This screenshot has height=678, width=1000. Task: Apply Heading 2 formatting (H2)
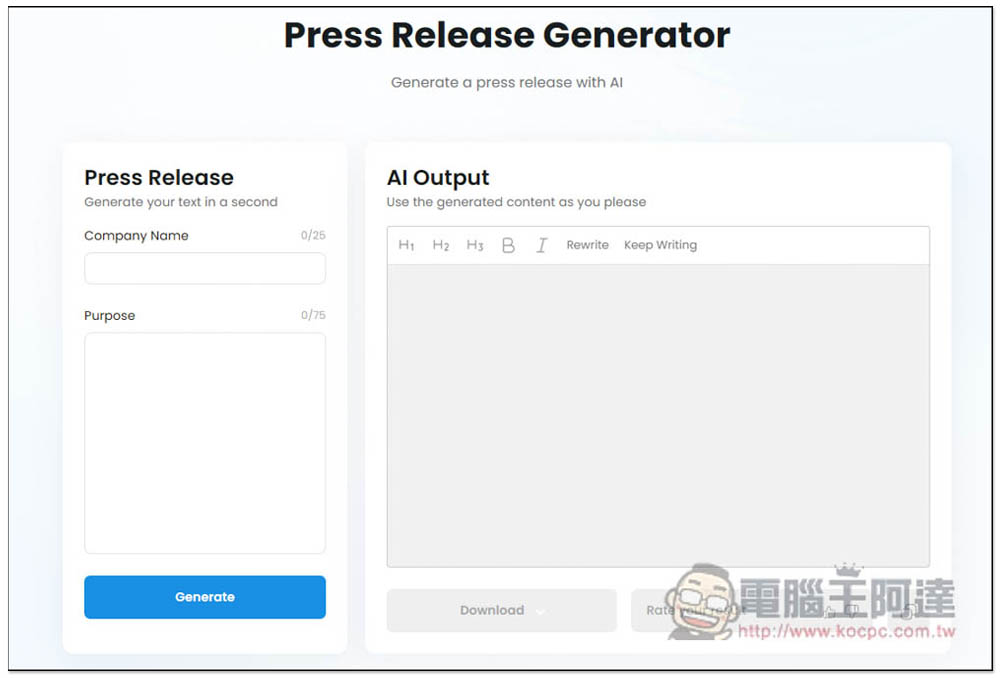click(x=441, y=245)
